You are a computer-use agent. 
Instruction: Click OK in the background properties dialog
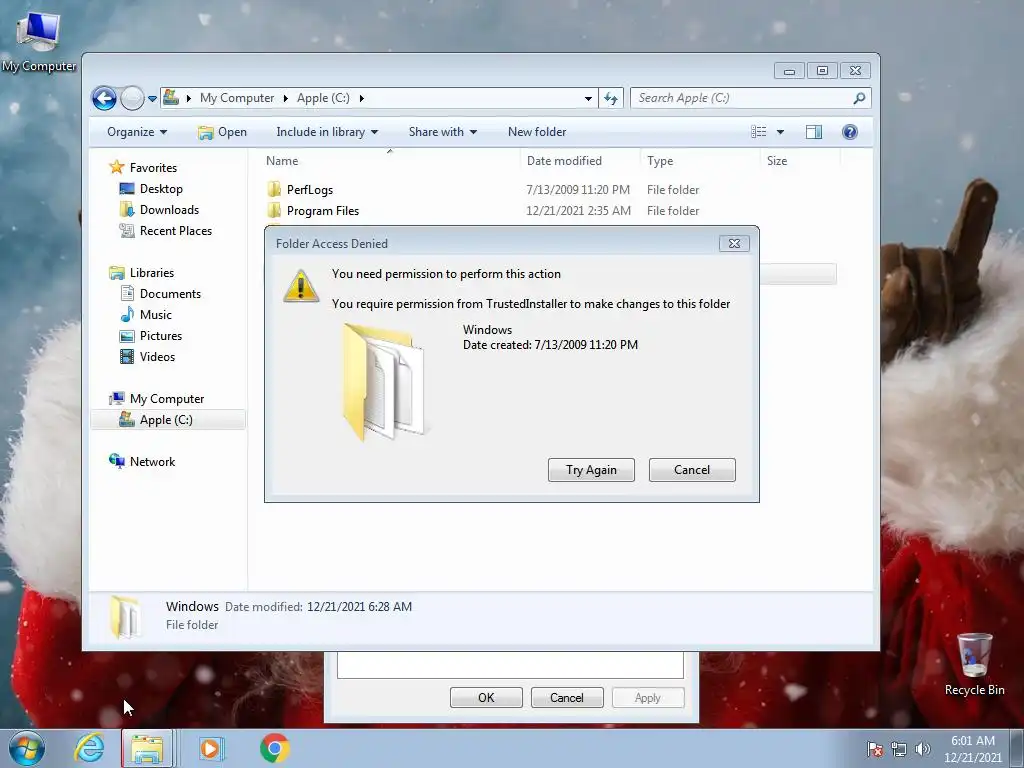(486, 698)
